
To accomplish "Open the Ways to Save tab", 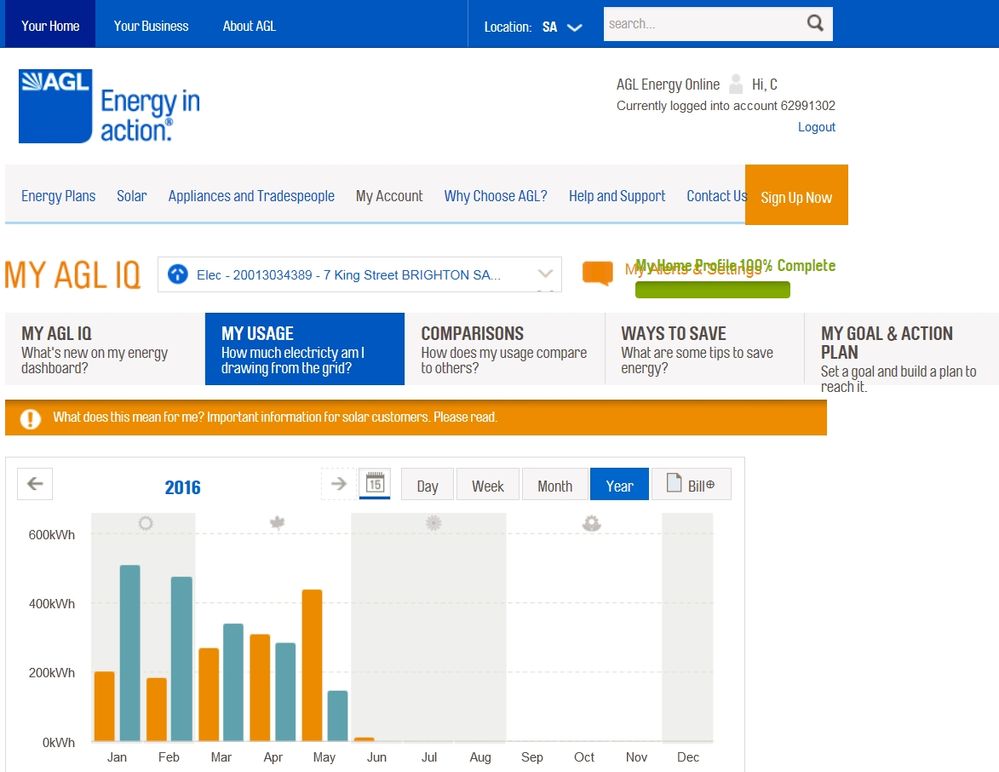I will coord(704,349).
